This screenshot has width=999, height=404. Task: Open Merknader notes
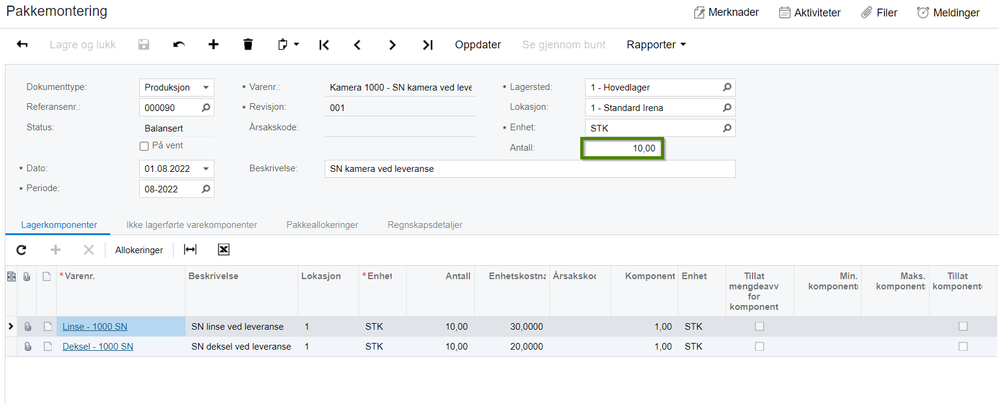[726, 12]
